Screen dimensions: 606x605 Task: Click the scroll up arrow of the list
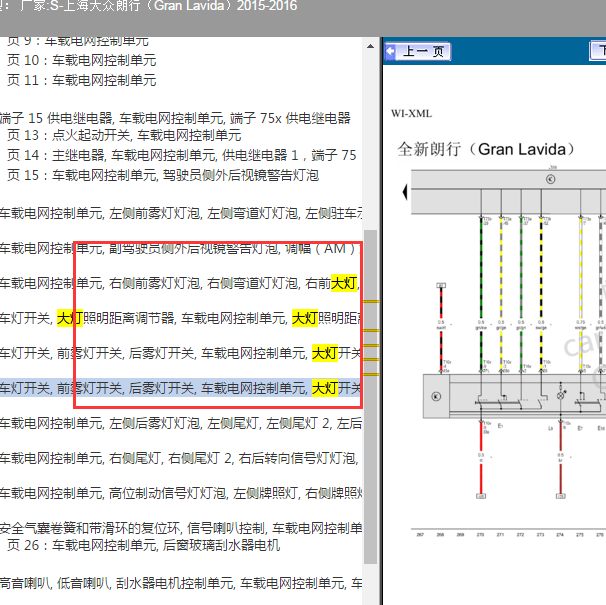[x=370, y=46]
